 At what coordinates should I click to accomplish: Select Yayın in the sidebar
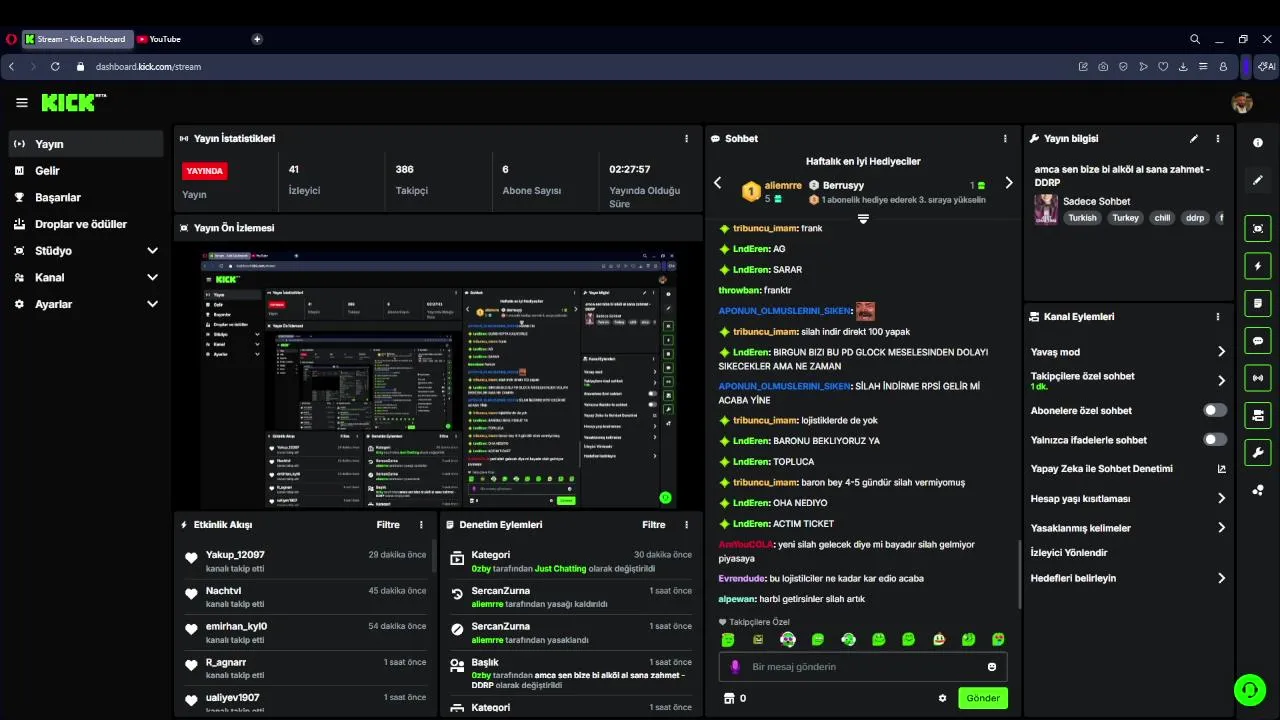(x=87, y=144)
